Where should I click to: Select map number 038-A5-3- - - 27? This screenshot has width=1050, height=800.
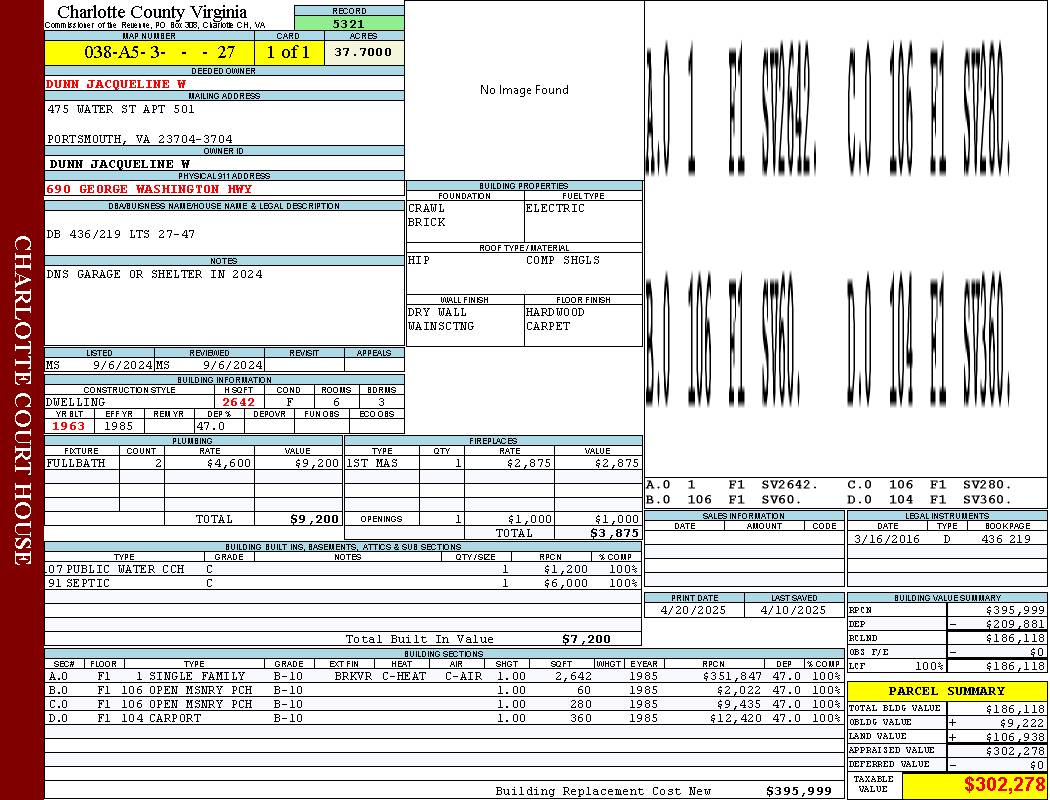[x=159, y=52]
